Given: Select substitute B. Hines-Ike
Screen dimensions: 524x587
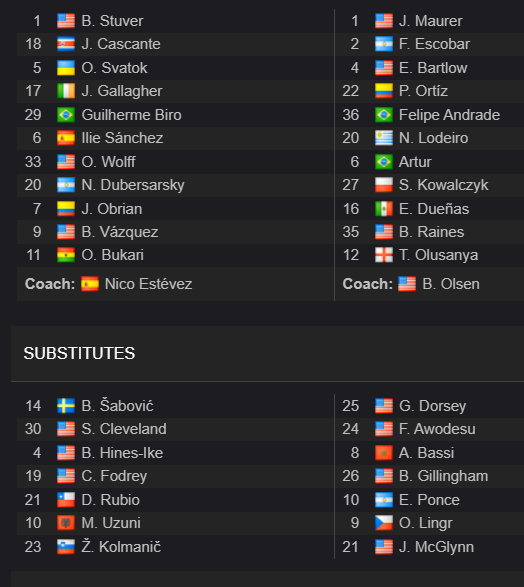Looking at the screenshot, I should [x=122, y=453].
